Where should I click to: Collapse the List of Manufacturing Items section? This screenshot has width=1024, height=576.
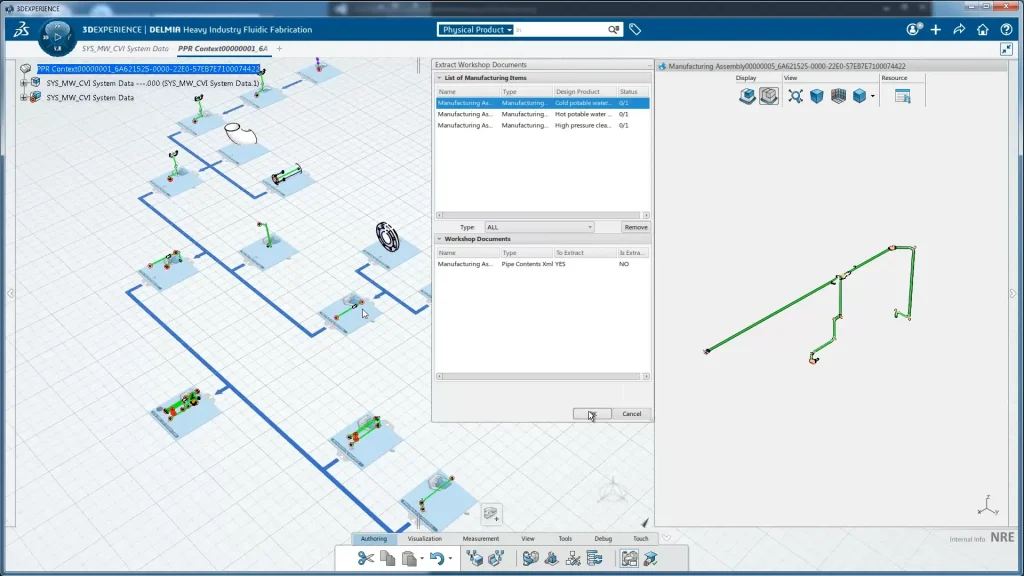[x=440, y=78]
